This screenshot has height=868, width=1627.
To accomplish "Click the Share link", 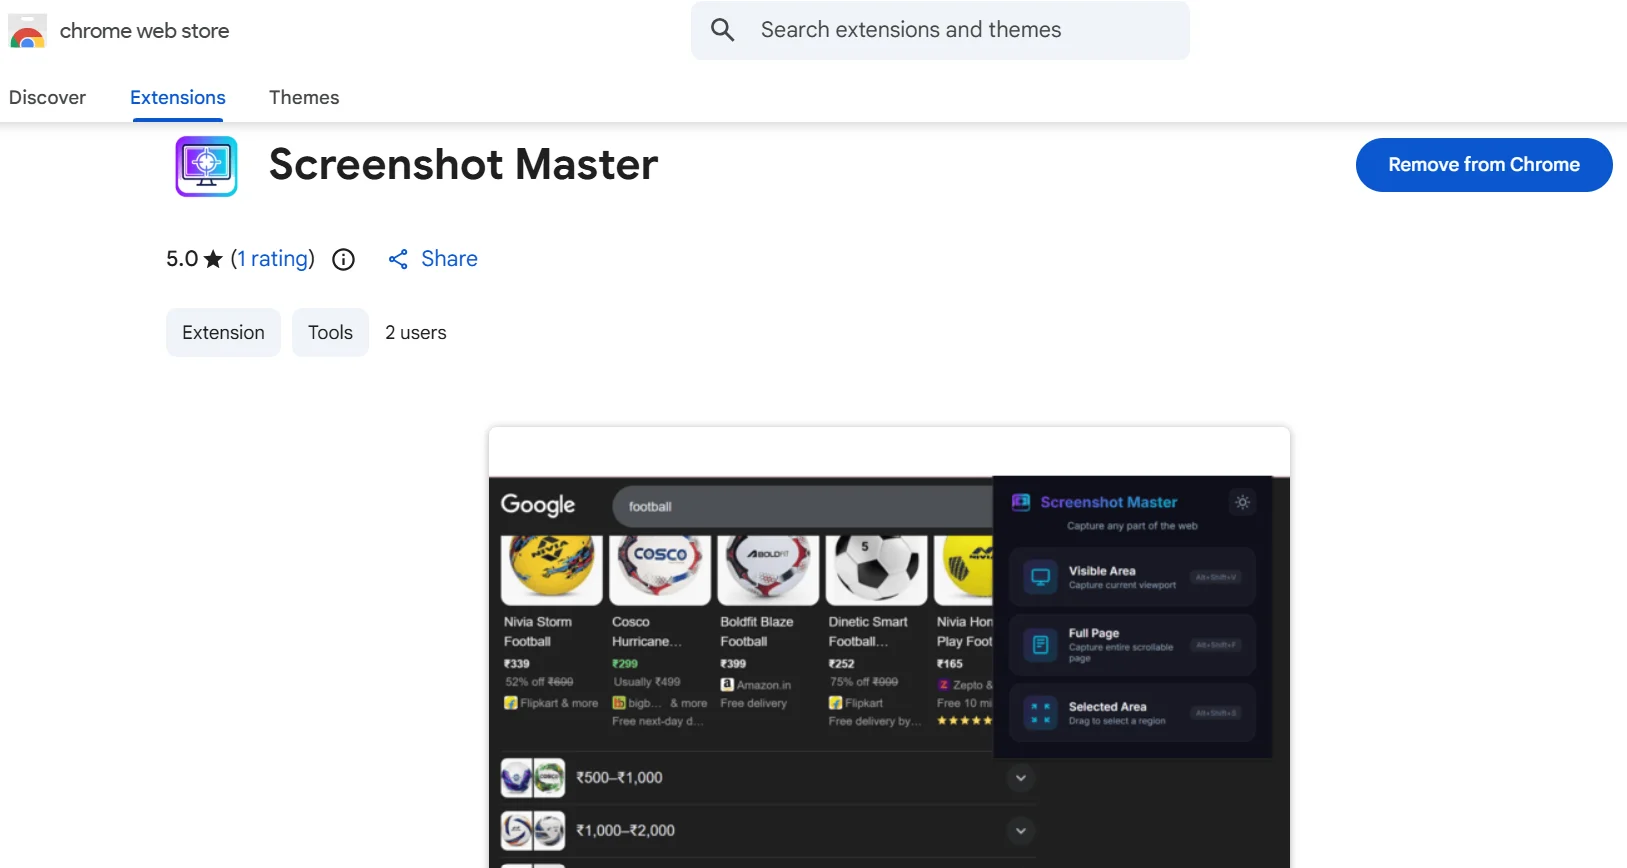I will tap(432, 259).
